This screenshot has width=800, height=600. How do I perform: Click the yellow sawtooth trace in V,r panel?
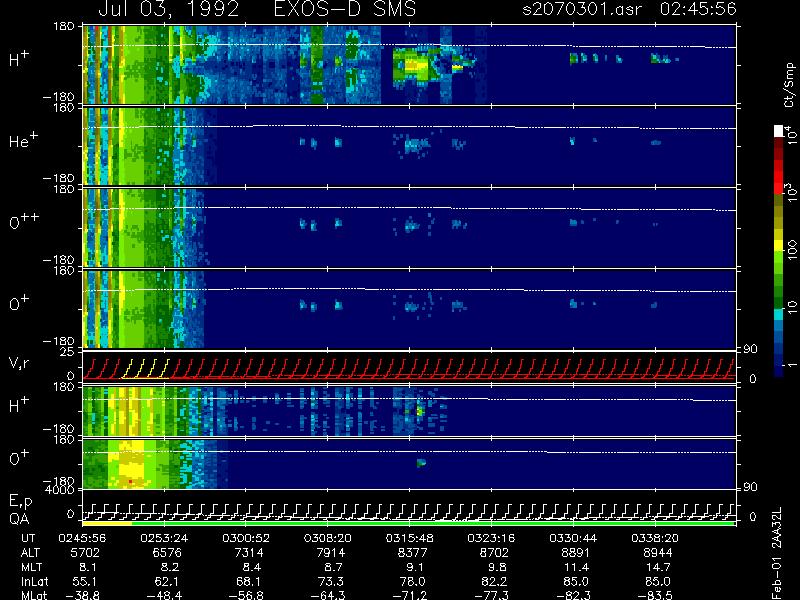[x=145, y=369]
